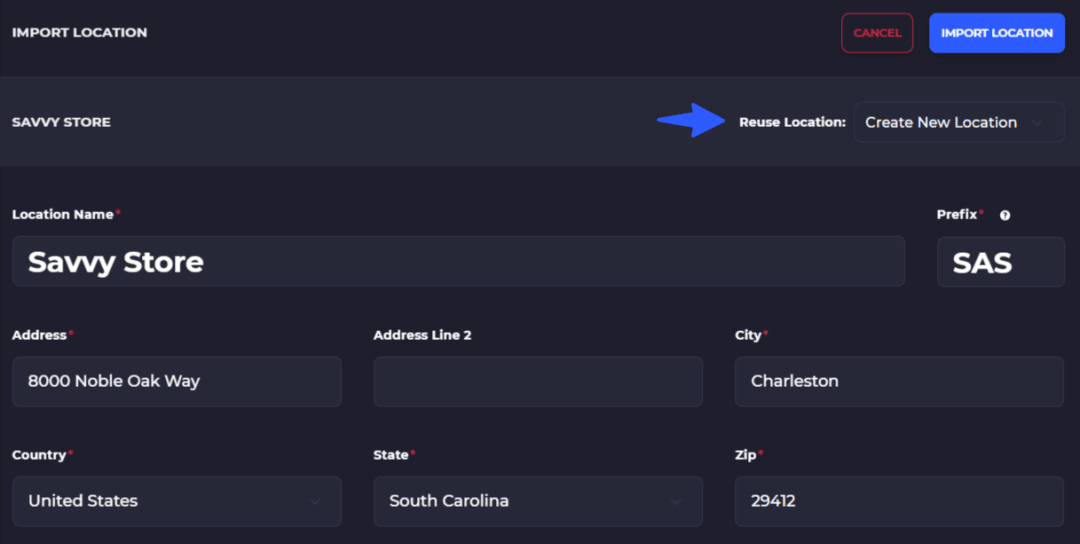This screenshot has height=544, width=1080.
Task: Click the Zip field label
Action: (745, 454)
